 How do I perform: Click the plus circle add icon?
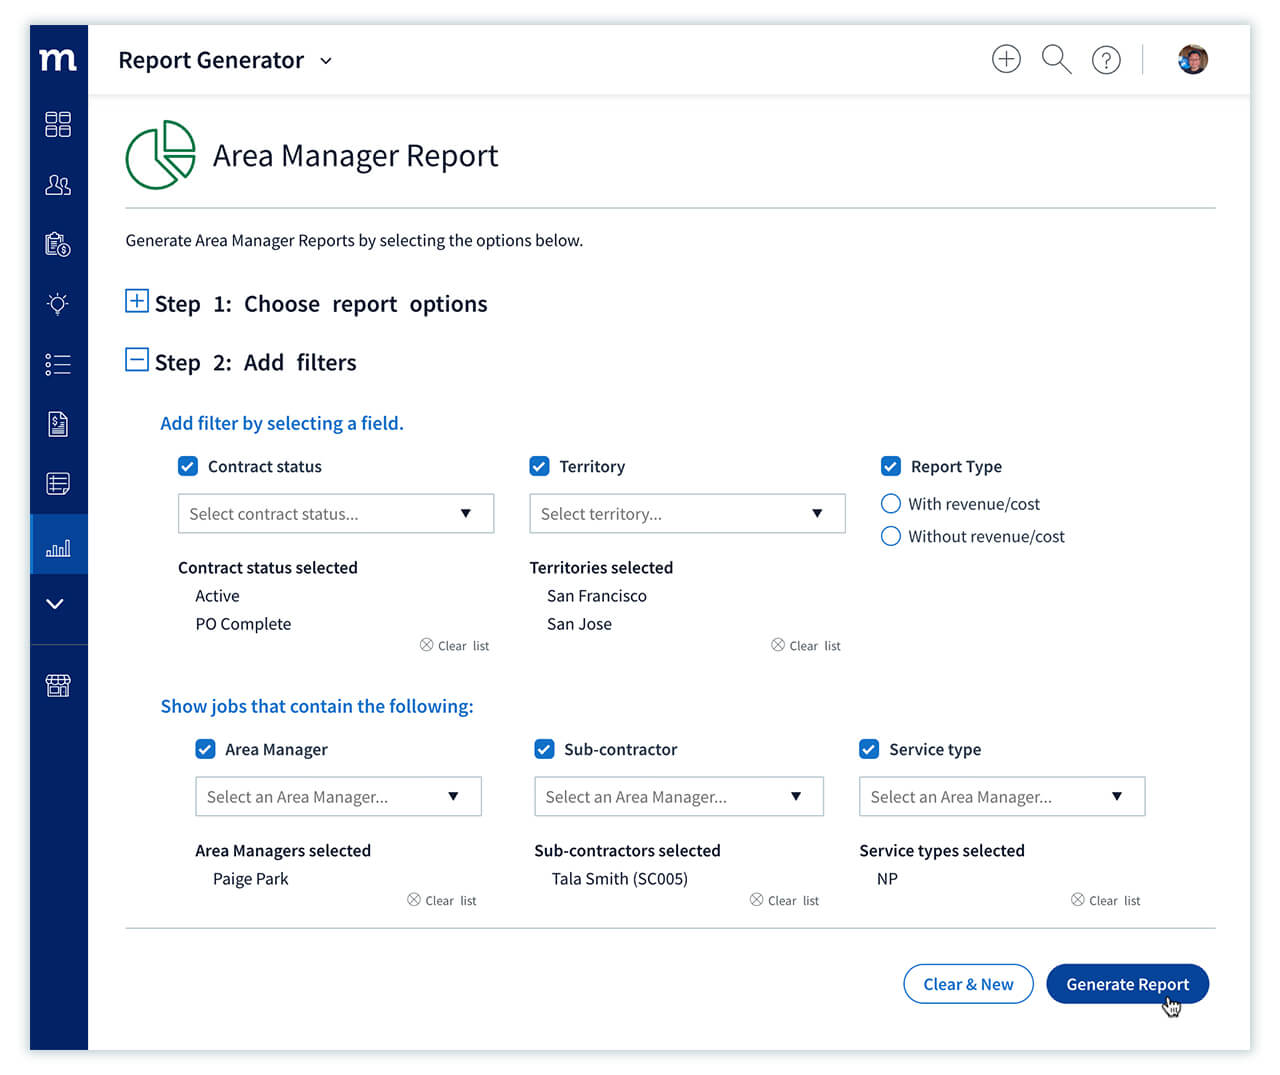[1006, 59]
